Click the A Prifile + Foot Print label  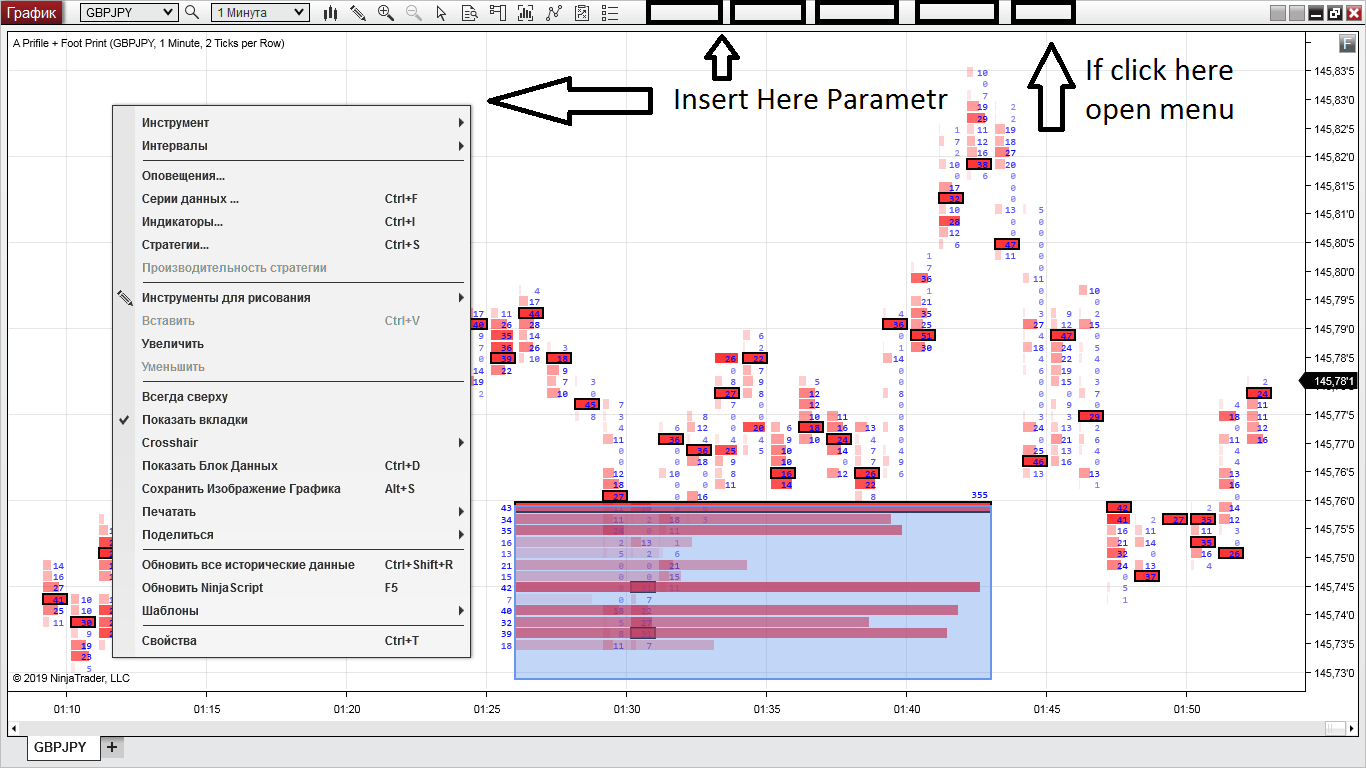coord(149,43)
